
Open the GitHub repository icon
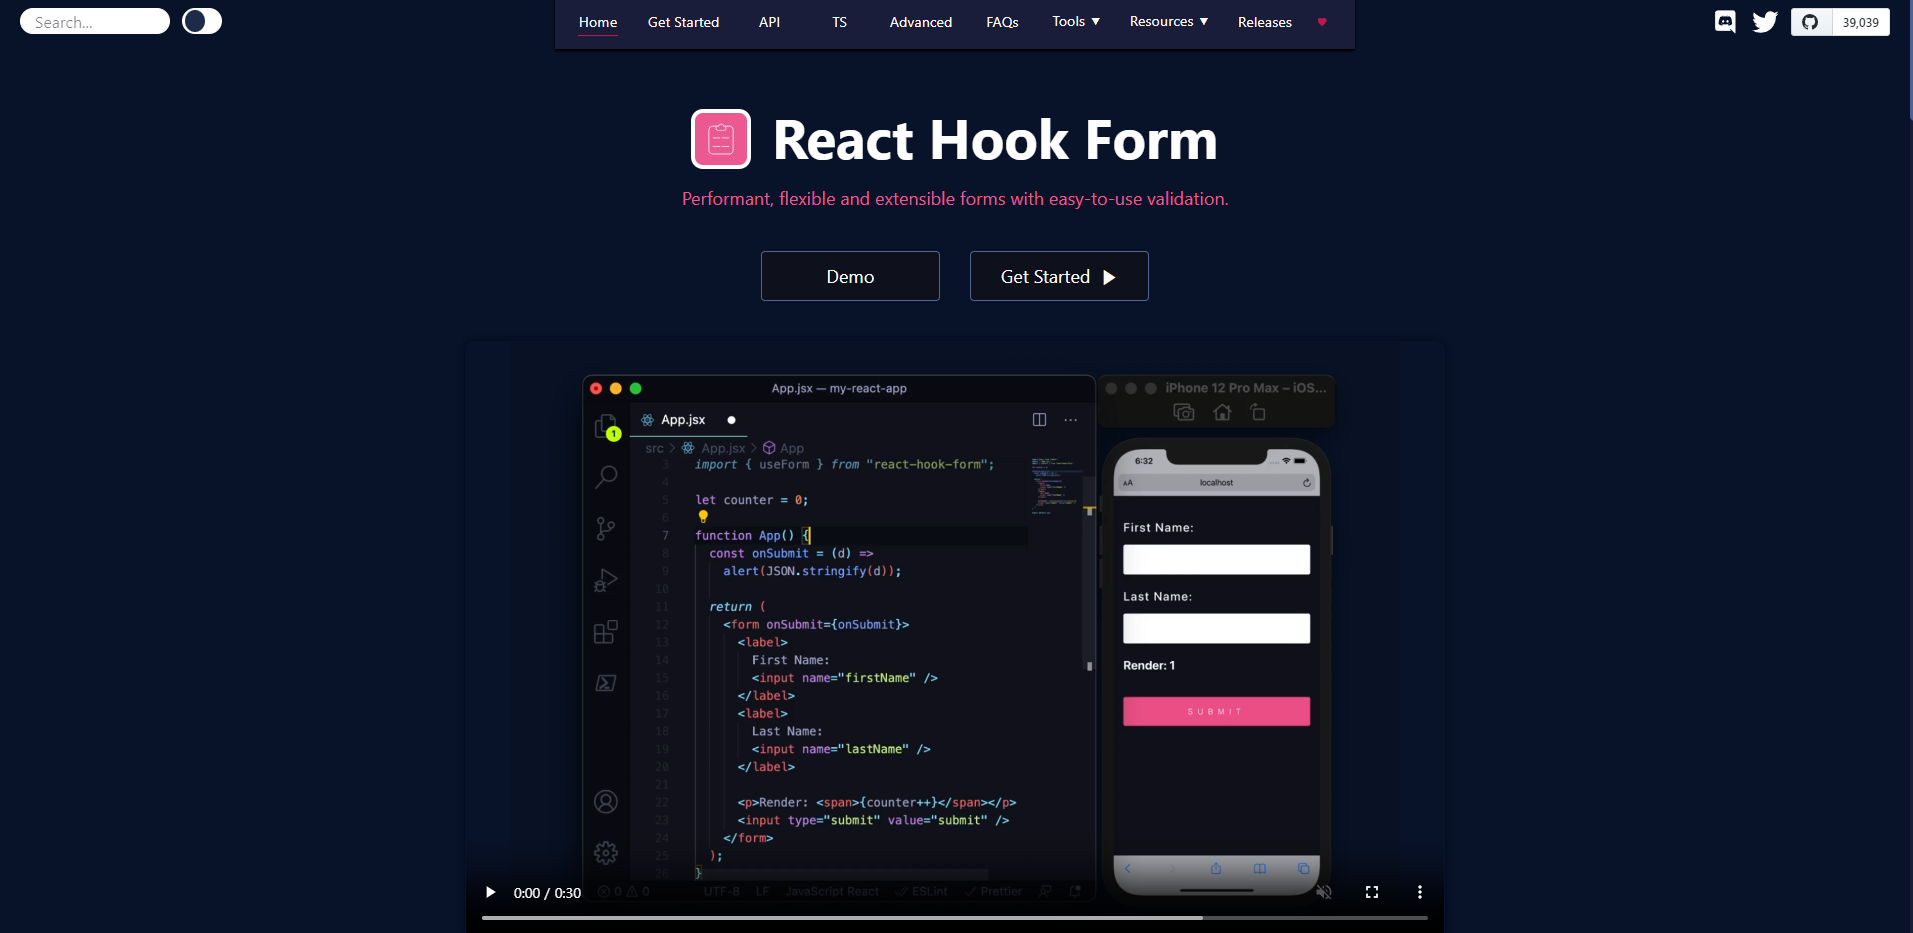1809,21
